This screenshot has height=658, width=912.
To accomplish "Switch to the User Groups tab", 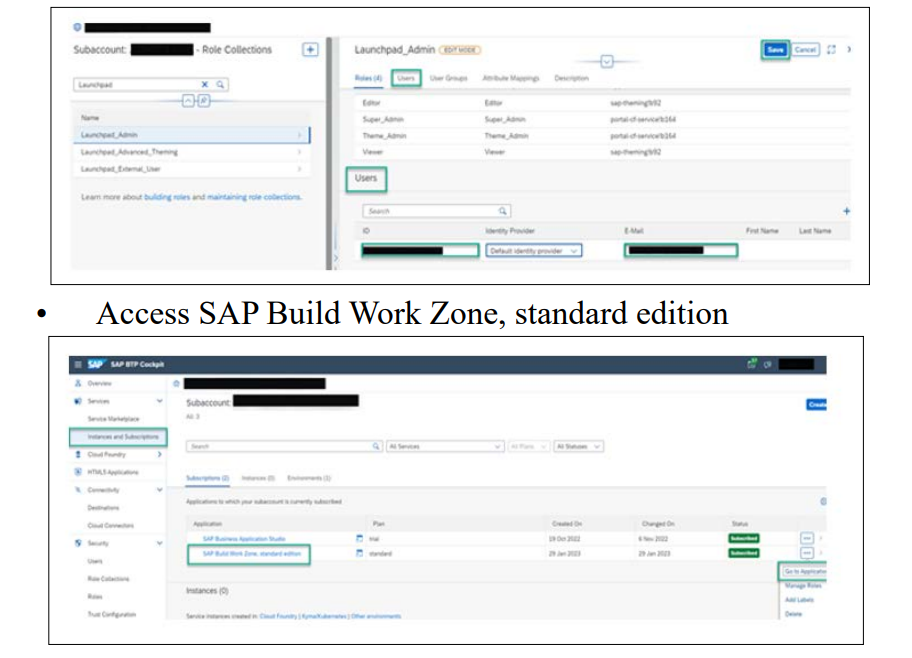I will pyautogui.click(x=448, y=78).
